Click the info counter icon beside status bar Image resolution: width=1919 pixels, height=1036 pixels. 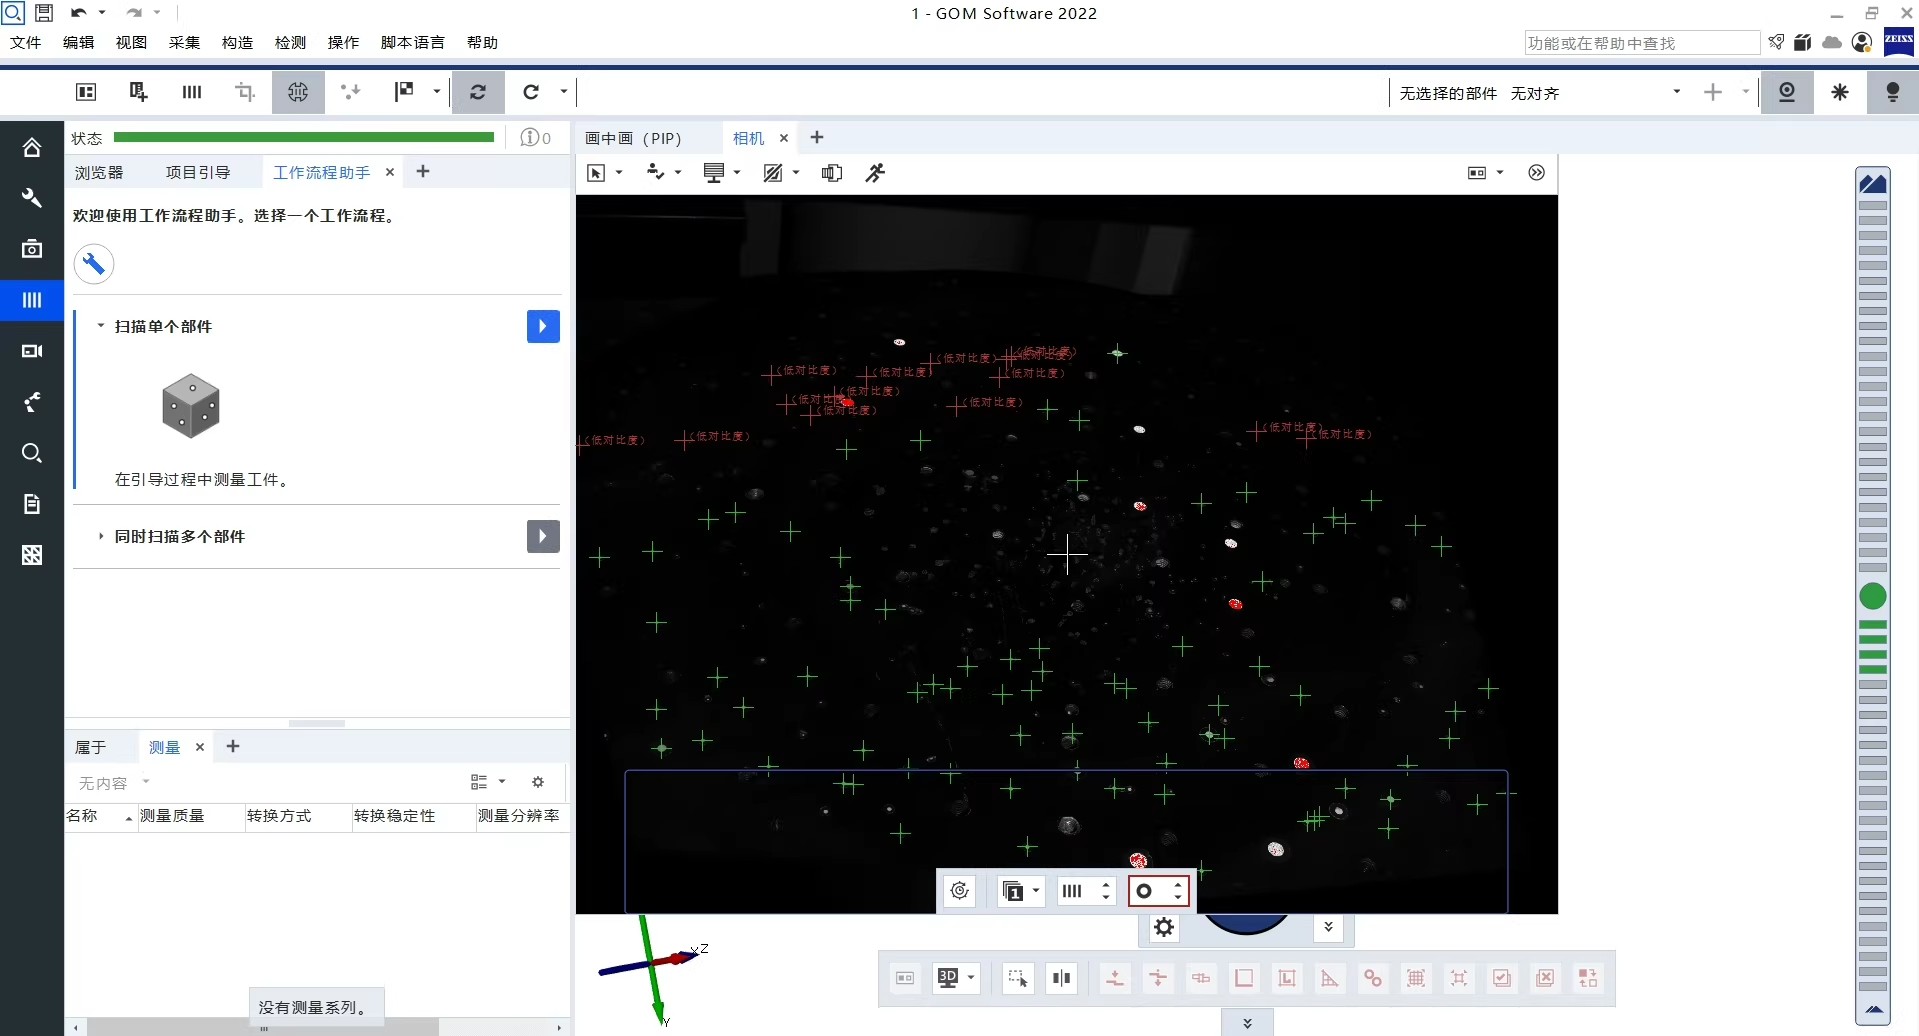pyautogui.click(x=536, y=137)
